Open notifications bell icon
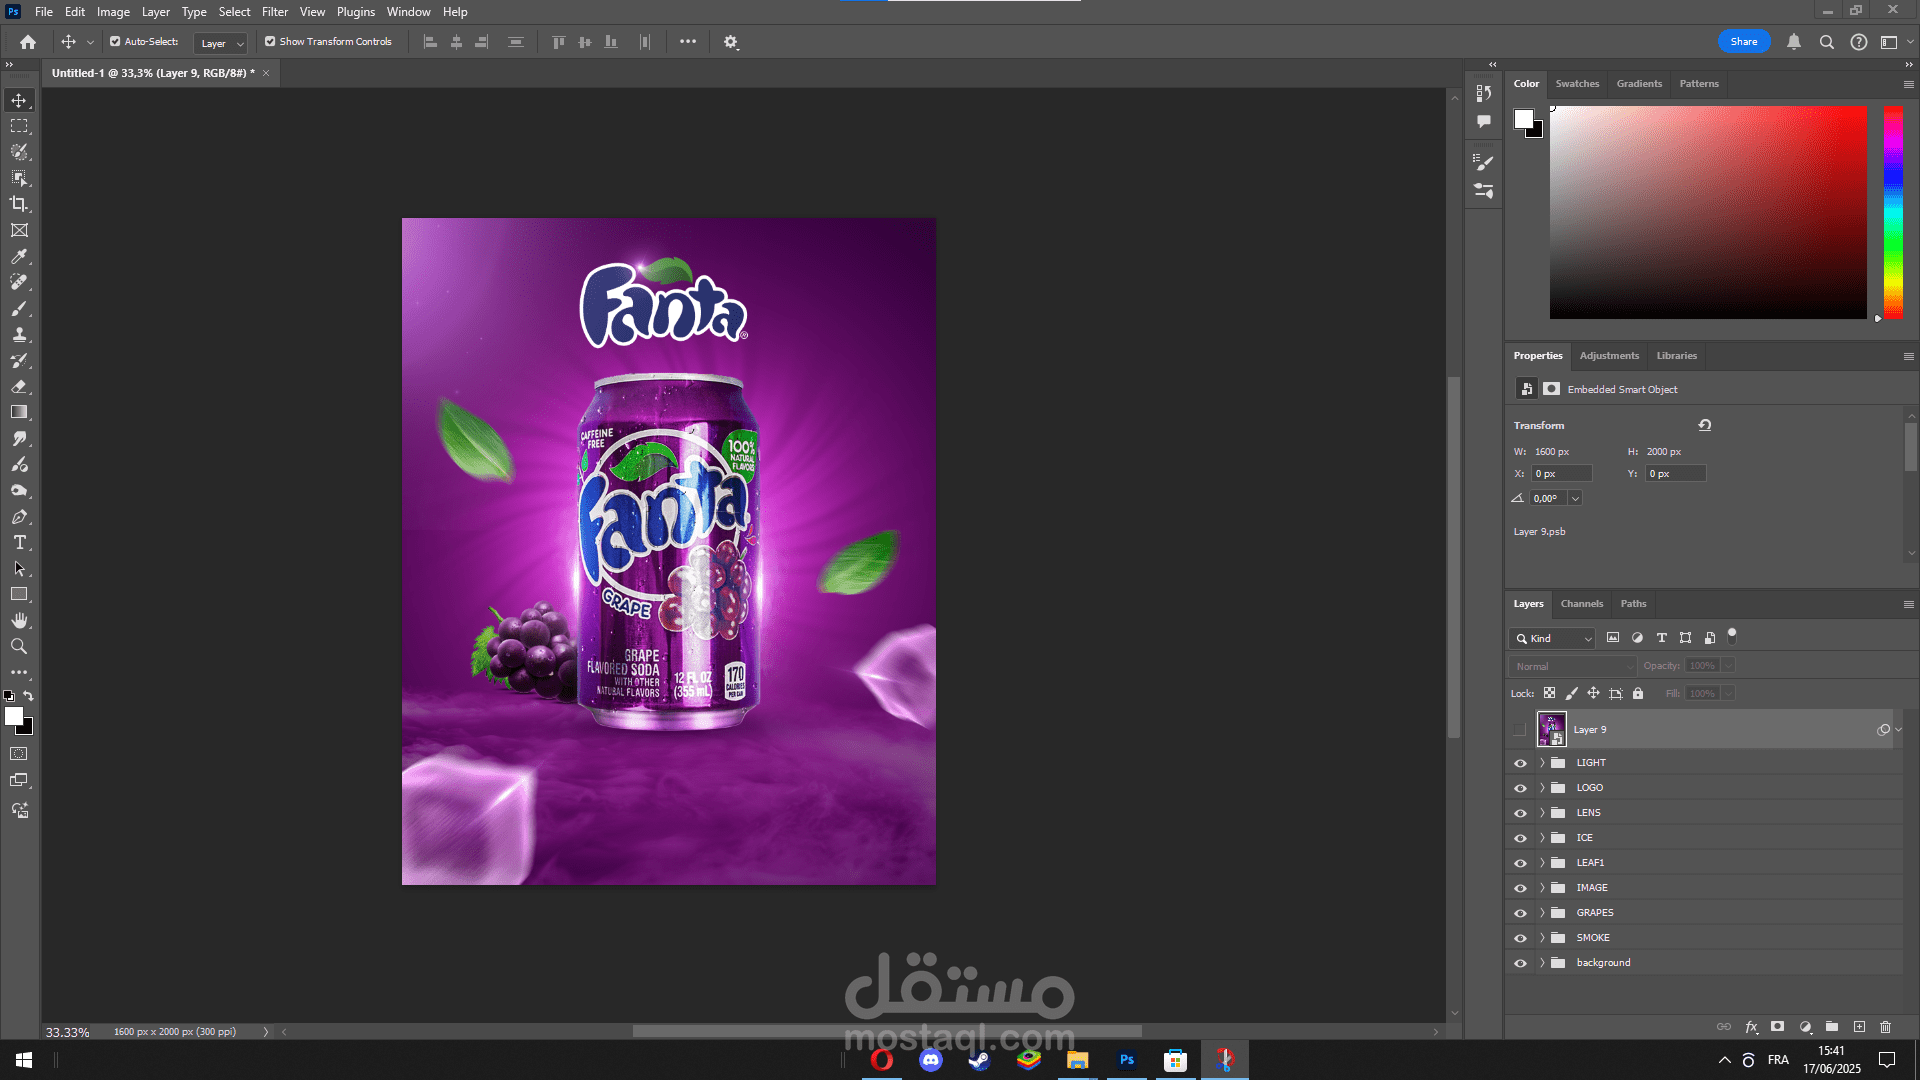 1794,42
